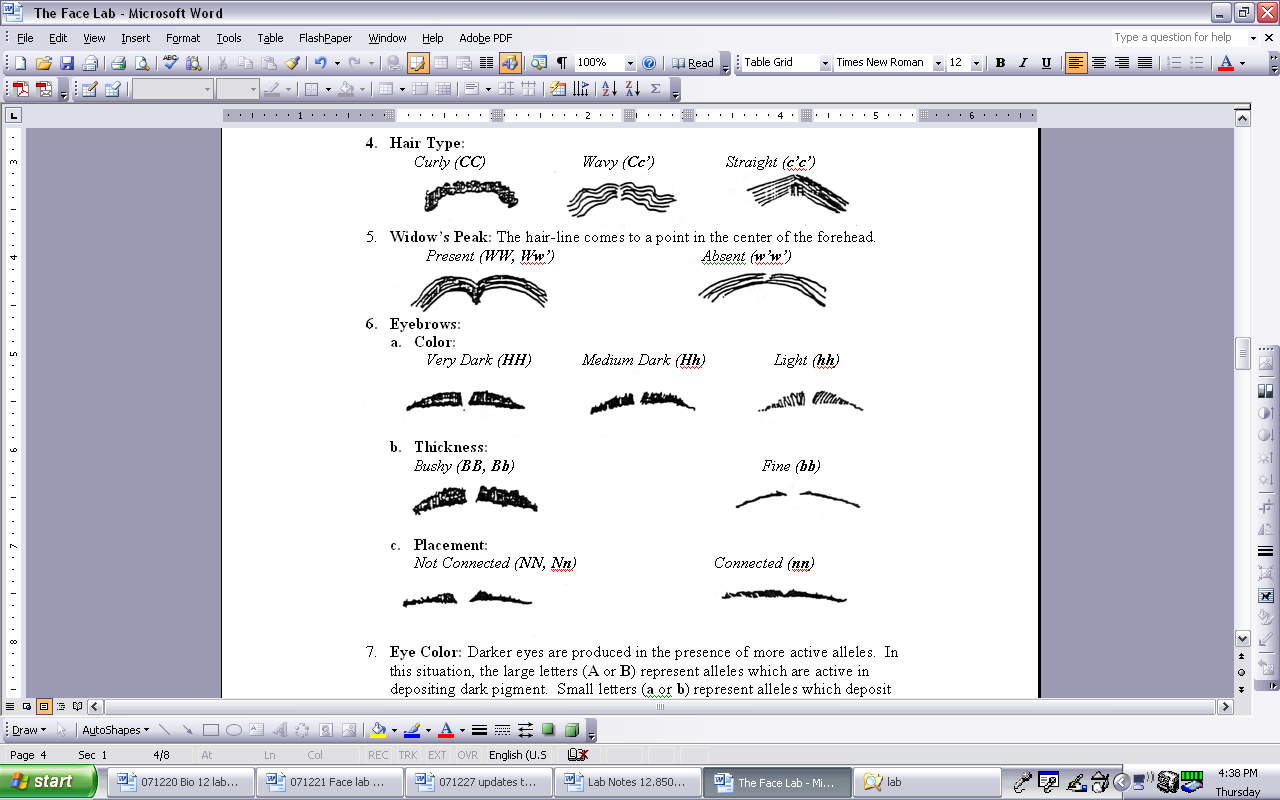Click the Windows start button

tap(48, 782)
